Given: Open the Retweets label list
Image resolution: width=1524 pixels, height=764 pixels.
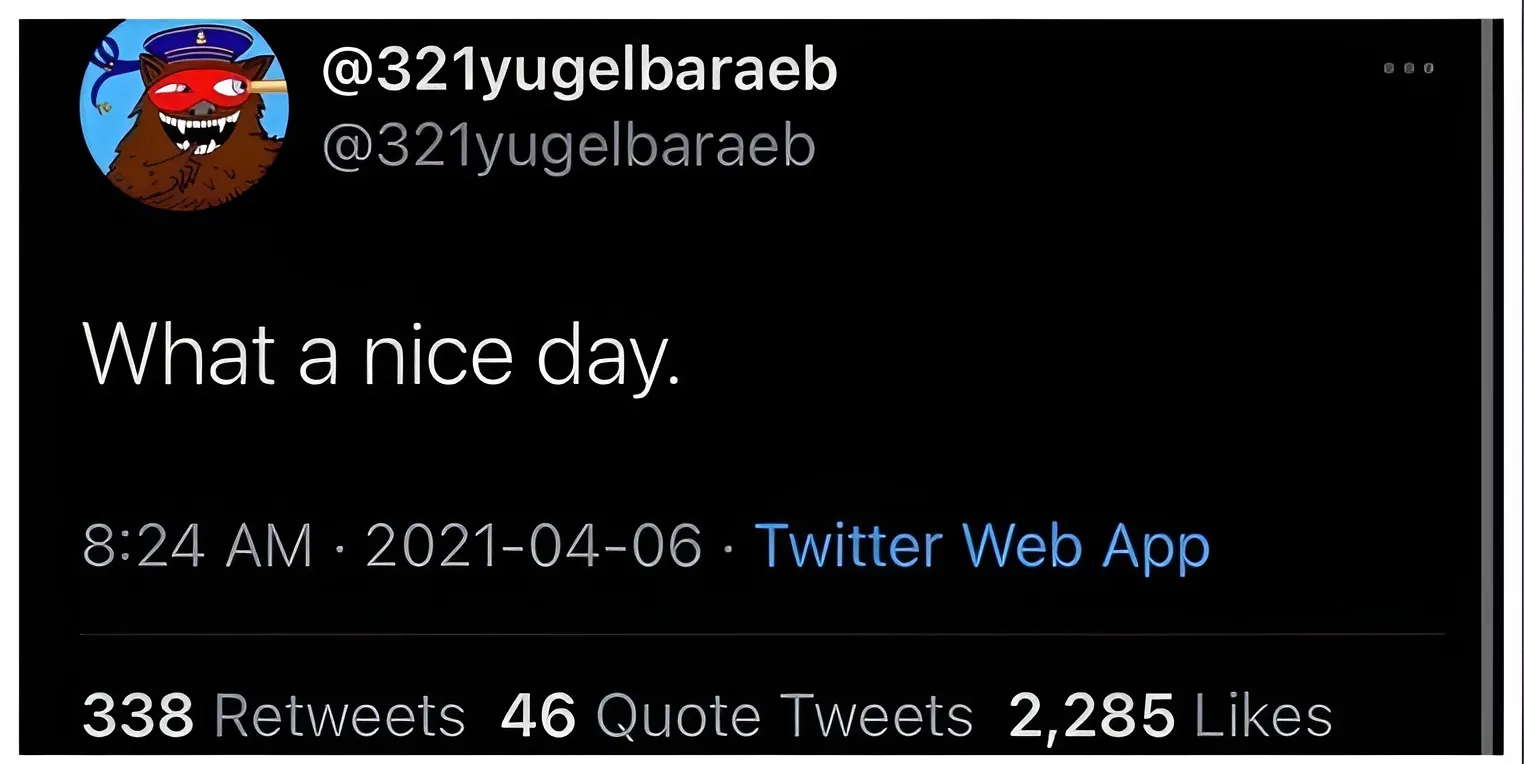Looking at the screenshot, I should pyautogui.click(x=340, y=715).
